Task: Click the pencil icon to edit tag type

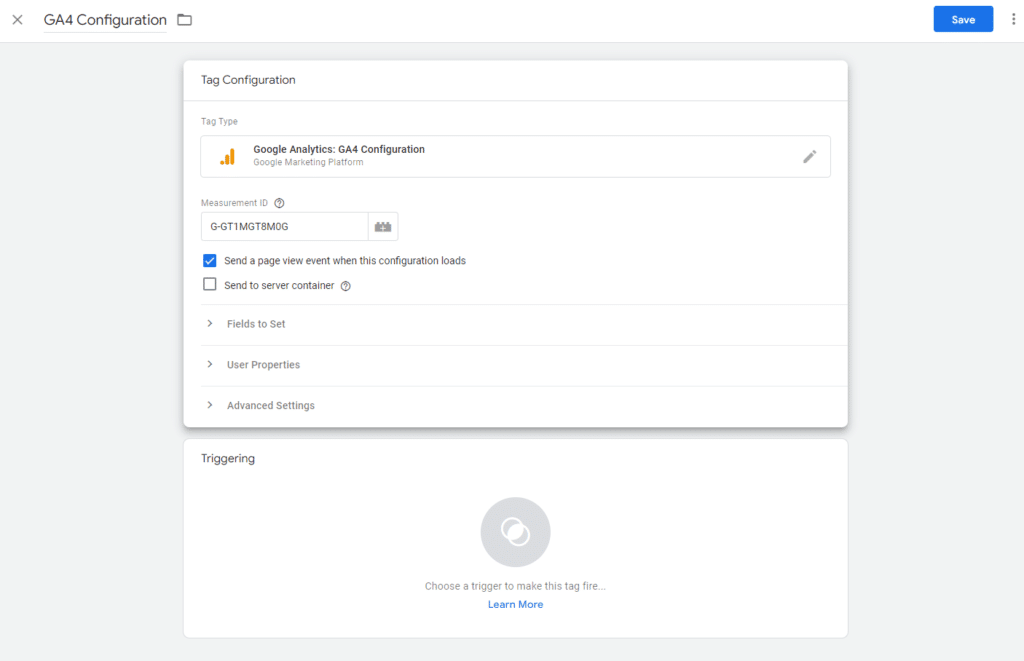Action: point(809,157)
